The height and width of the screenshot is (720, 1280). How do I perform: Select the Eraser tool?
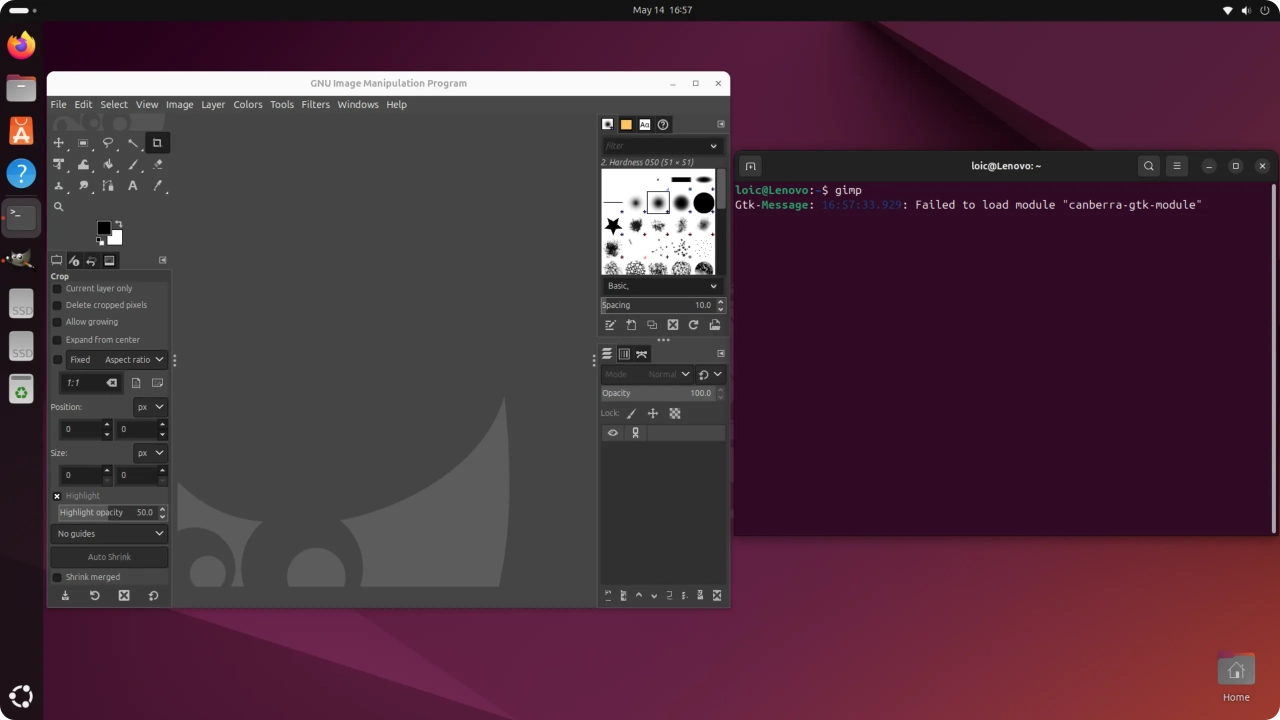coord(157,165)
